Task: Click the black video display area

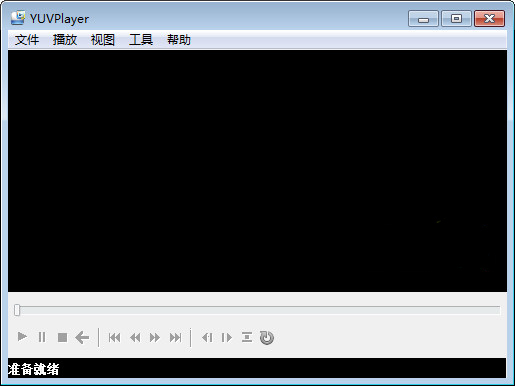Action: [x=257, y=171]
